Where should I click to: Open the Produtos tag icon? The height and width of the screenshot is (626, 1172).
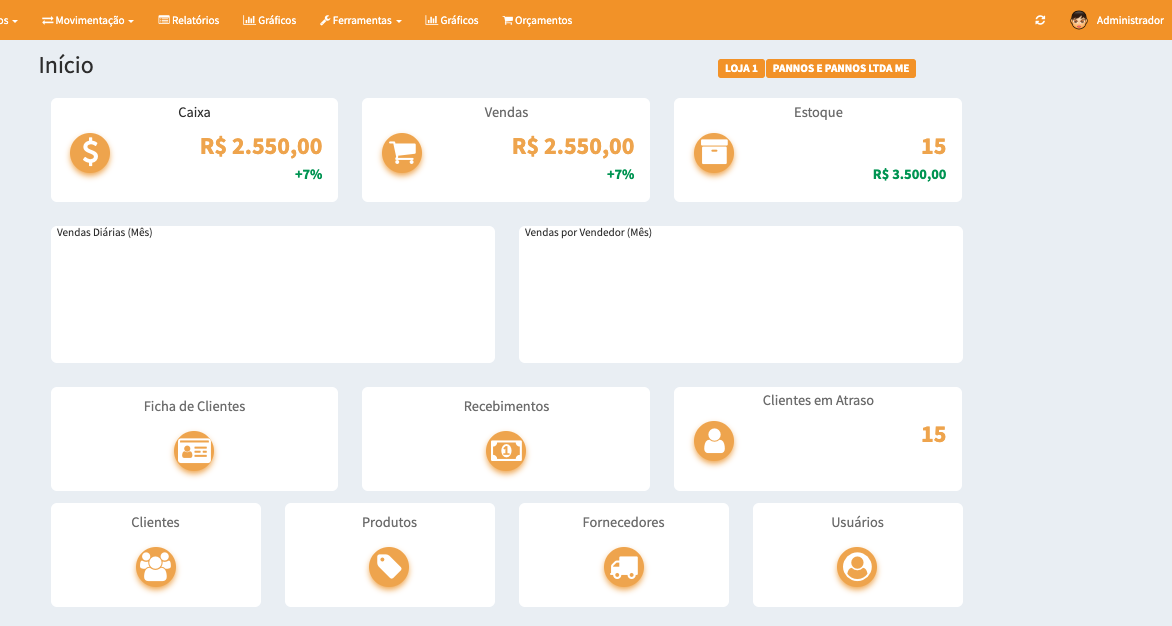tap(389, 567)
